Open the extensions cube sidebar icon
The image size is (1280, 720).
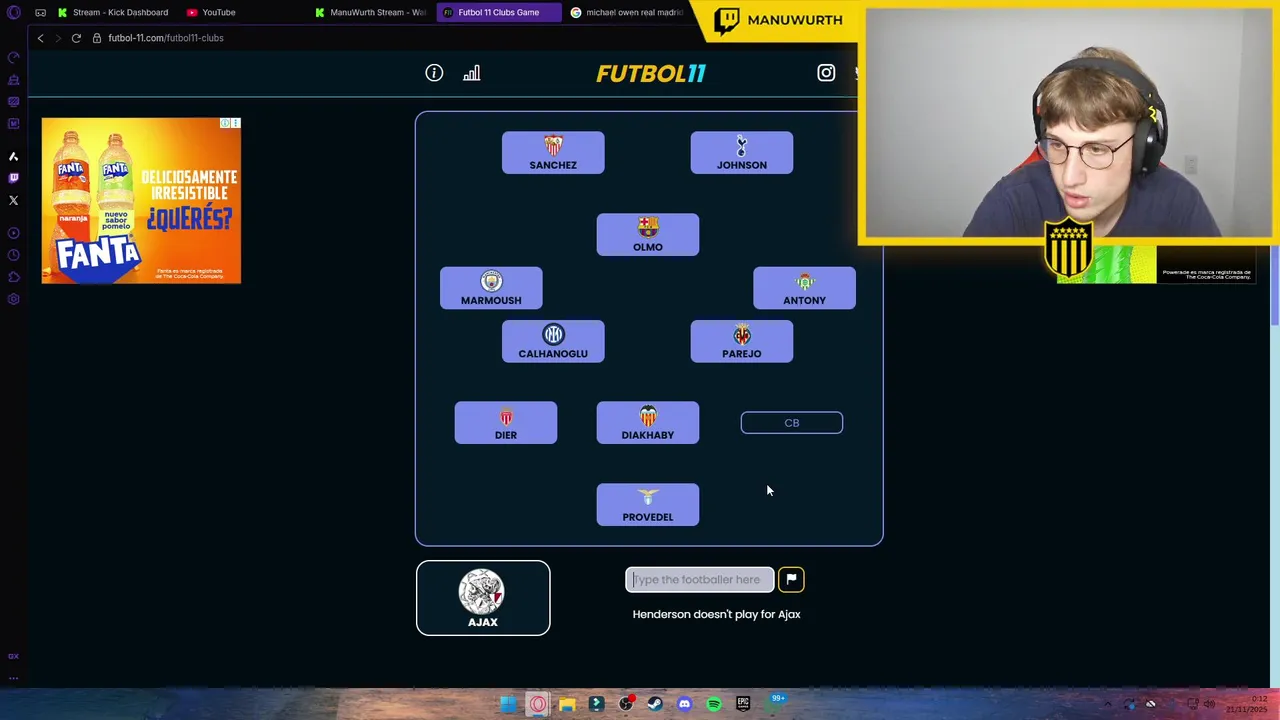(14, 277)
